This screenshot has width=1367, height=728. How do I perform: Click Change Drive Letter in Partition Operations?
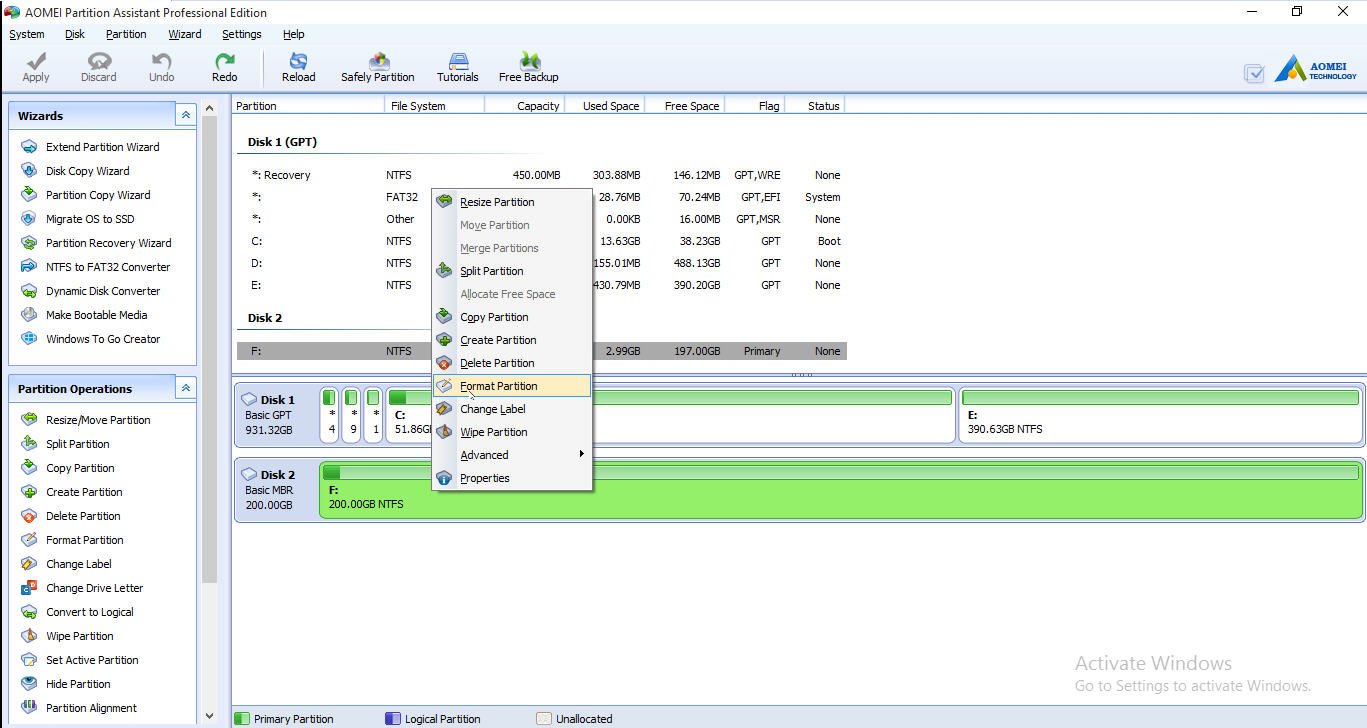(x=94, y=588)
